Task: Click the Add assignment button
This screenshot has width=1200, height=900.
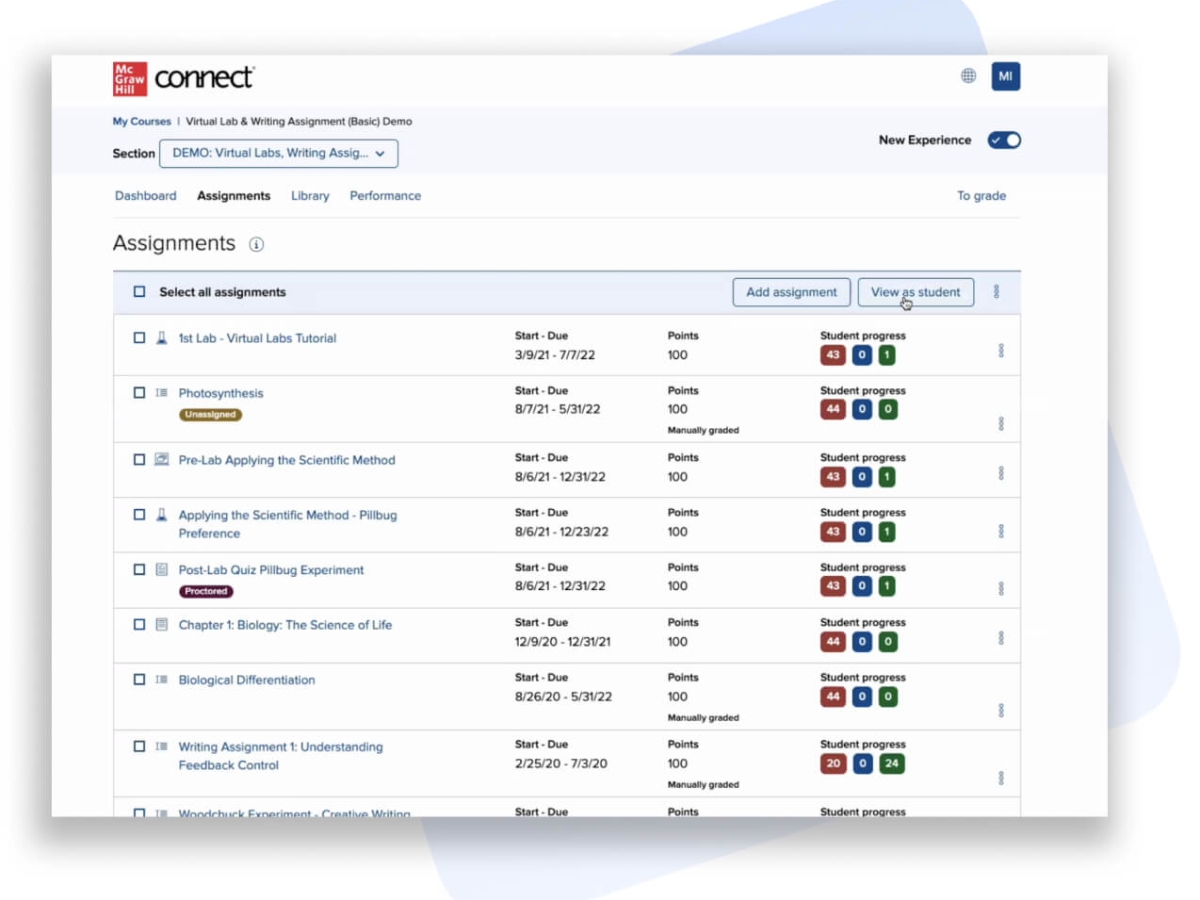Action: [792, 292]
